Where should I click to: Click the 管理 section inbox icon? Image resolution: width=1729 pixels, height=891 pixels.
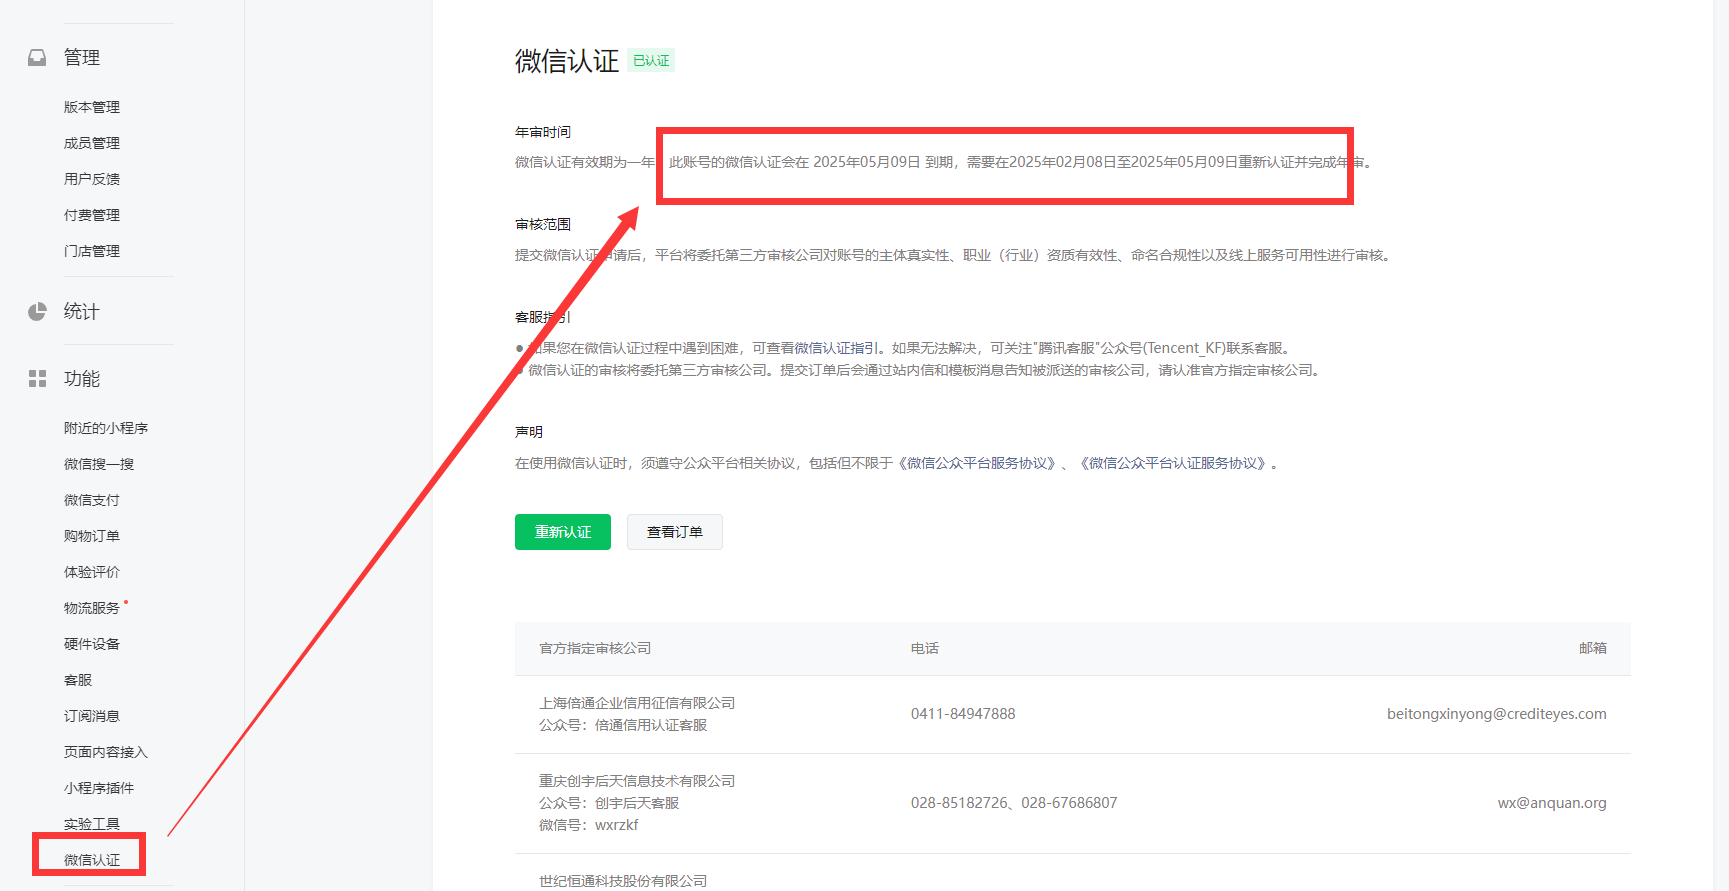tap(37, 58)
